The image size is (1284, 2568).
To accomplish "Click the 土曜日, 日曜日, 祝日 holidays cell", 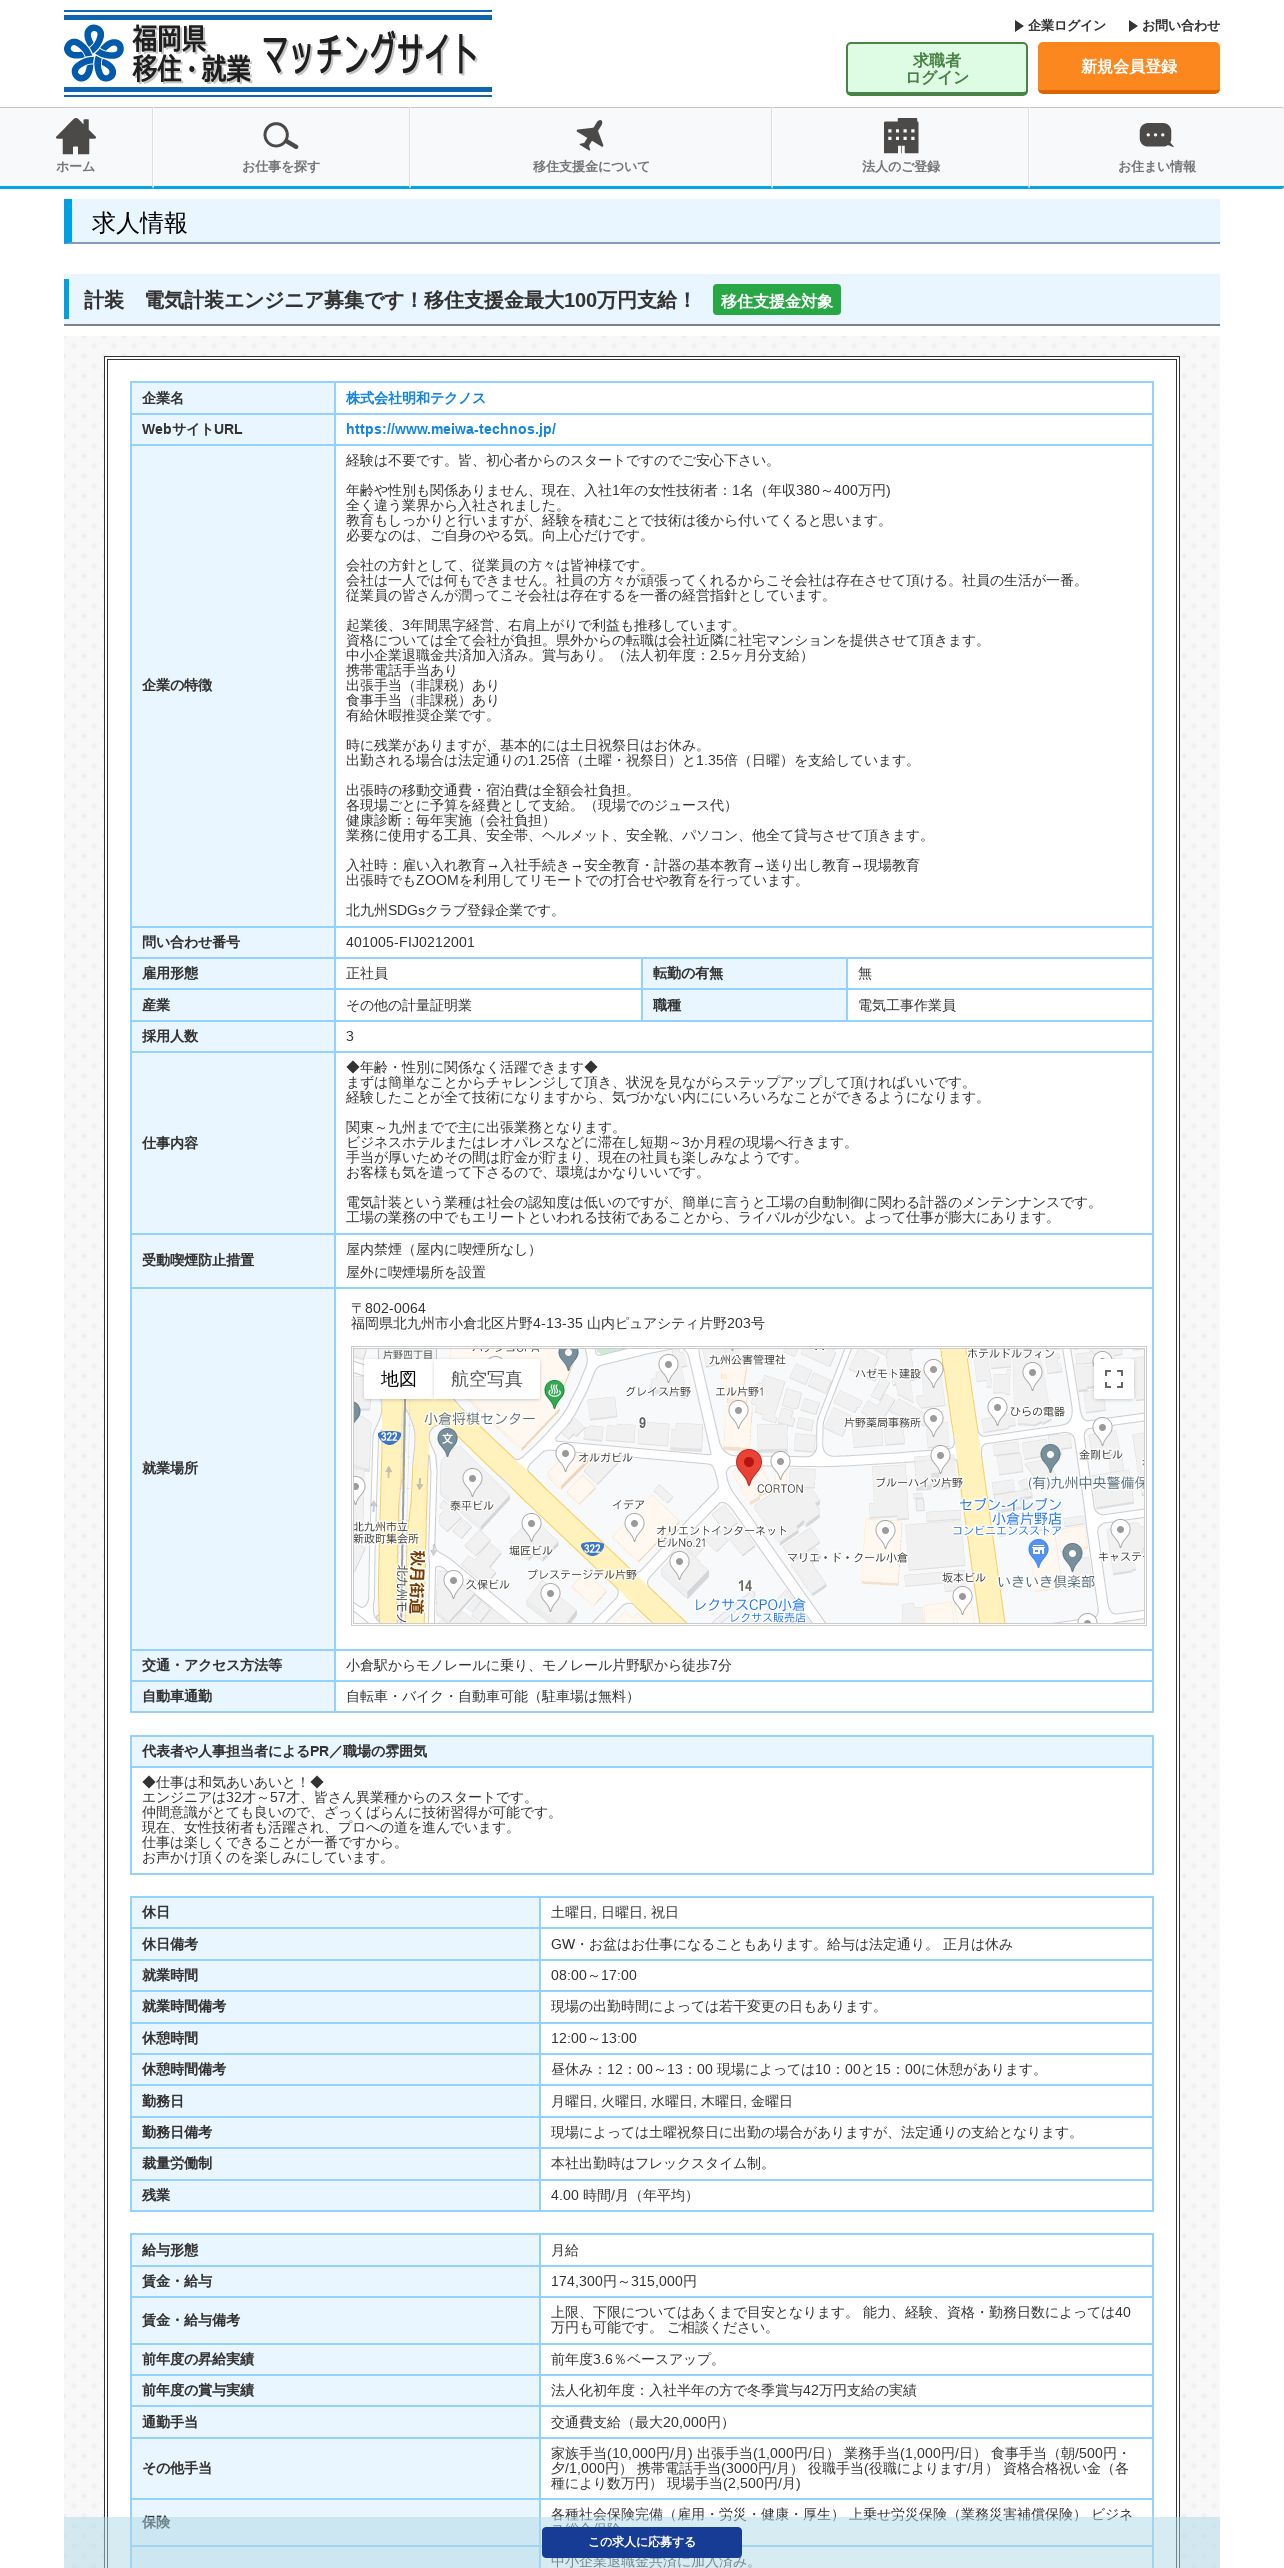I will pos(845,1912).
